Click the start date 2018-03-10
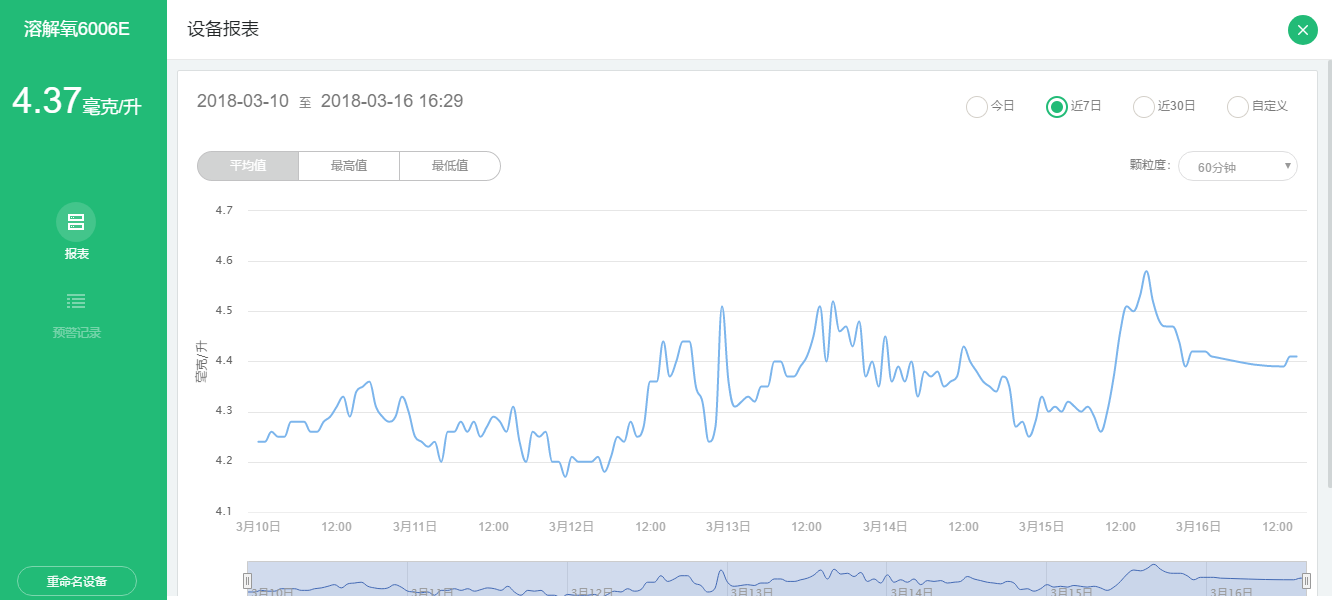The height and width of the screenshot is (600, 1332). [243, 101]
